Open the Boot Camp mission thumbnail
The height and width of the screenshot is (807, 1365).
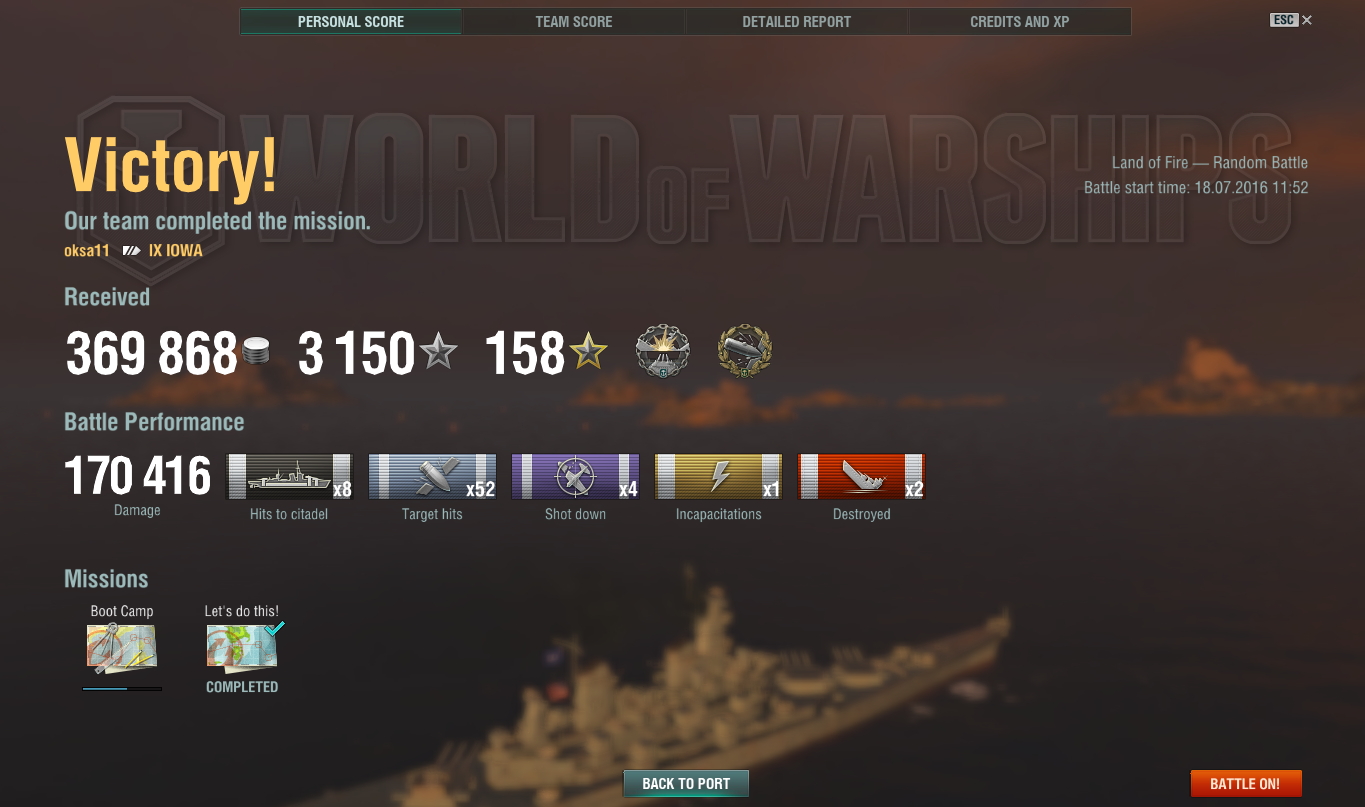[122, 646]
